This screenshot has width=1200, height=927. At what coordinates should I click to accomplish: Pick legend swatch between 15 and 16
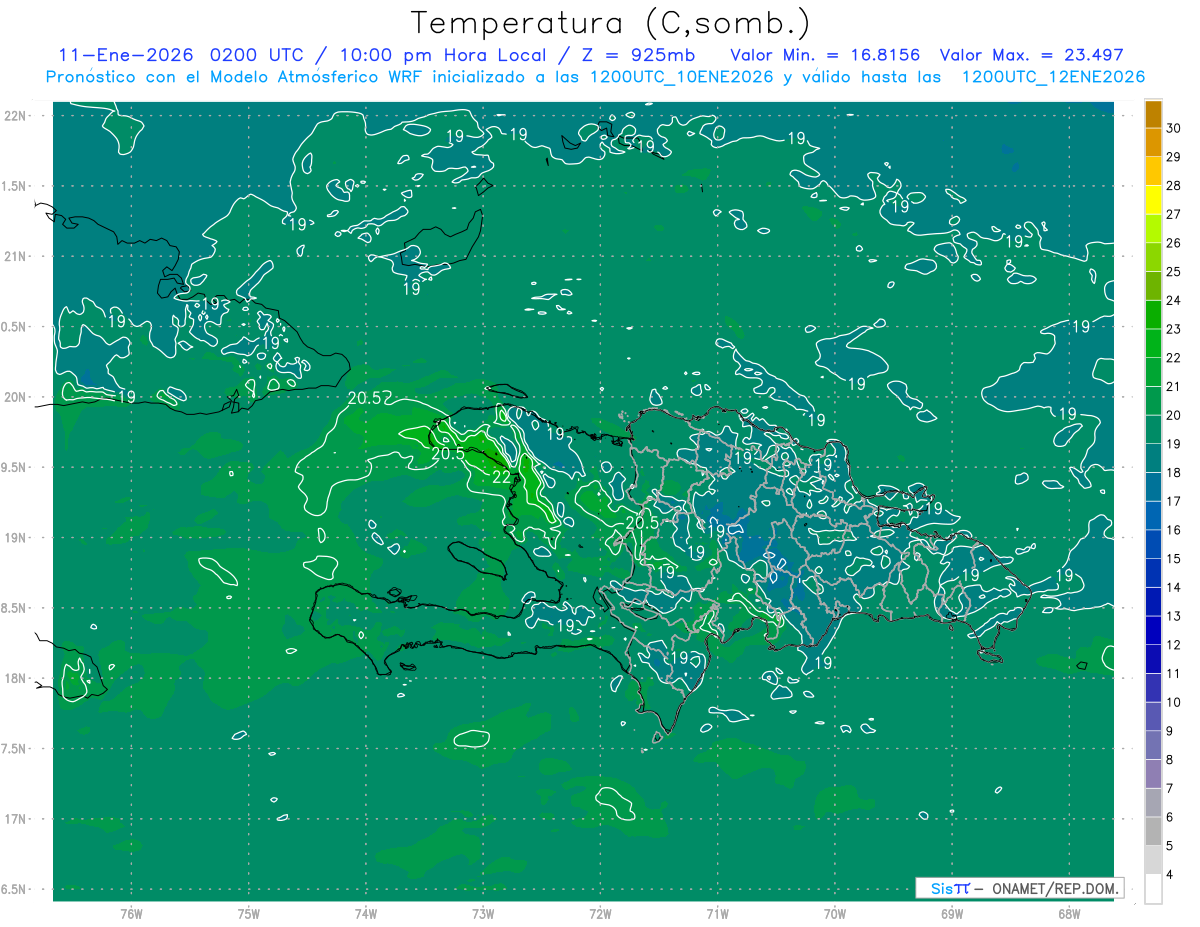point(1153,545)
